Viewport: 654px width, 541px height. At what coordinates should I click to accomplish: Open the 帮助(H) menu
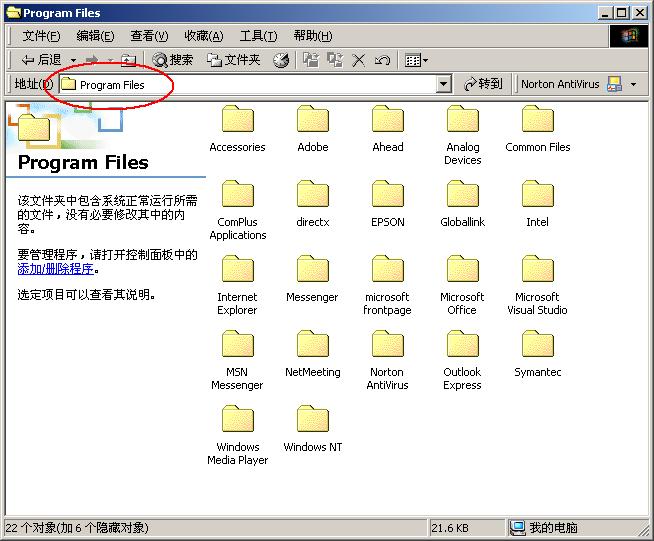point(313,36)
